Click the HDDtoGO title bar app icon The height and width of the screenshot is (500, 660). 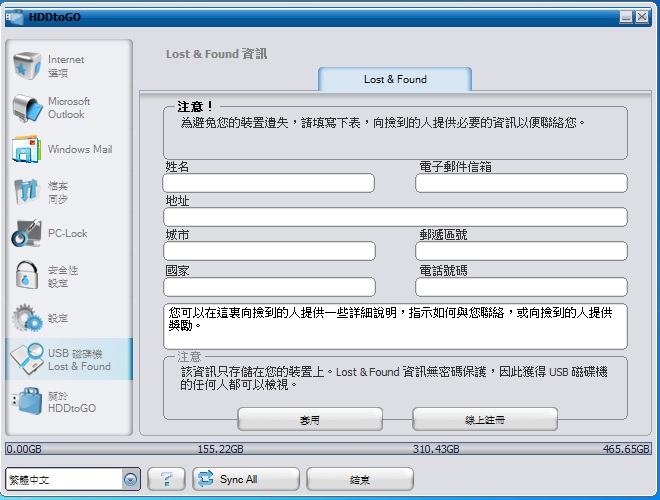15,17
